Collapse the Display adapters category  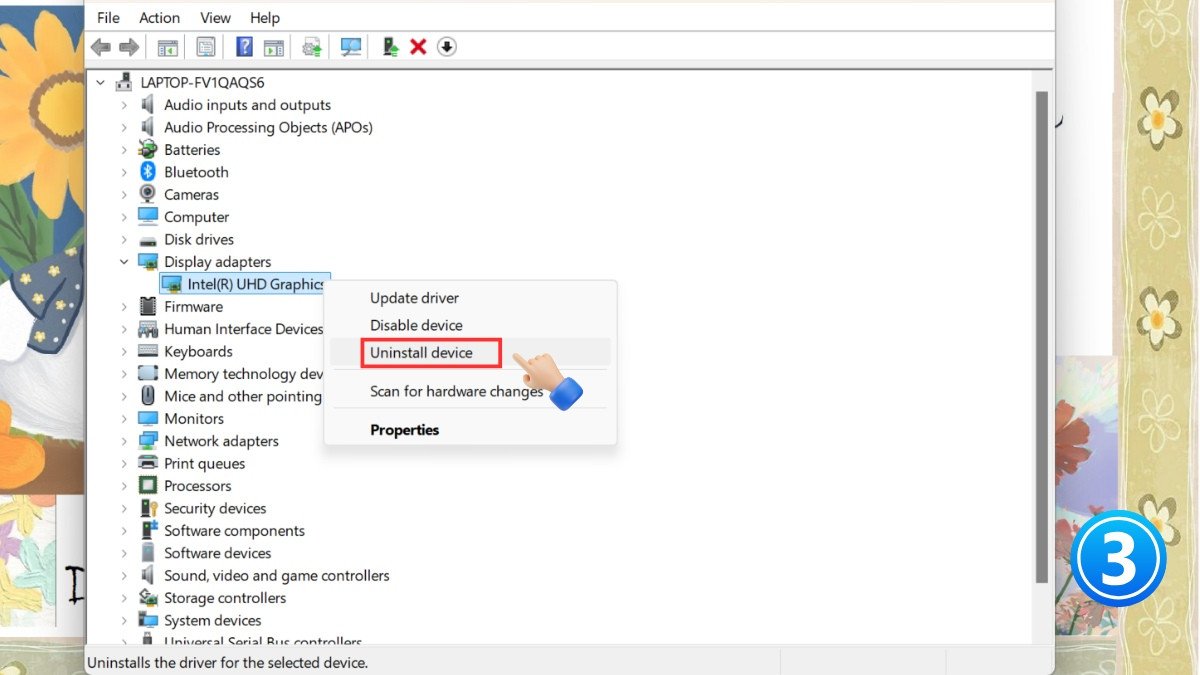(x=124, y=262)
